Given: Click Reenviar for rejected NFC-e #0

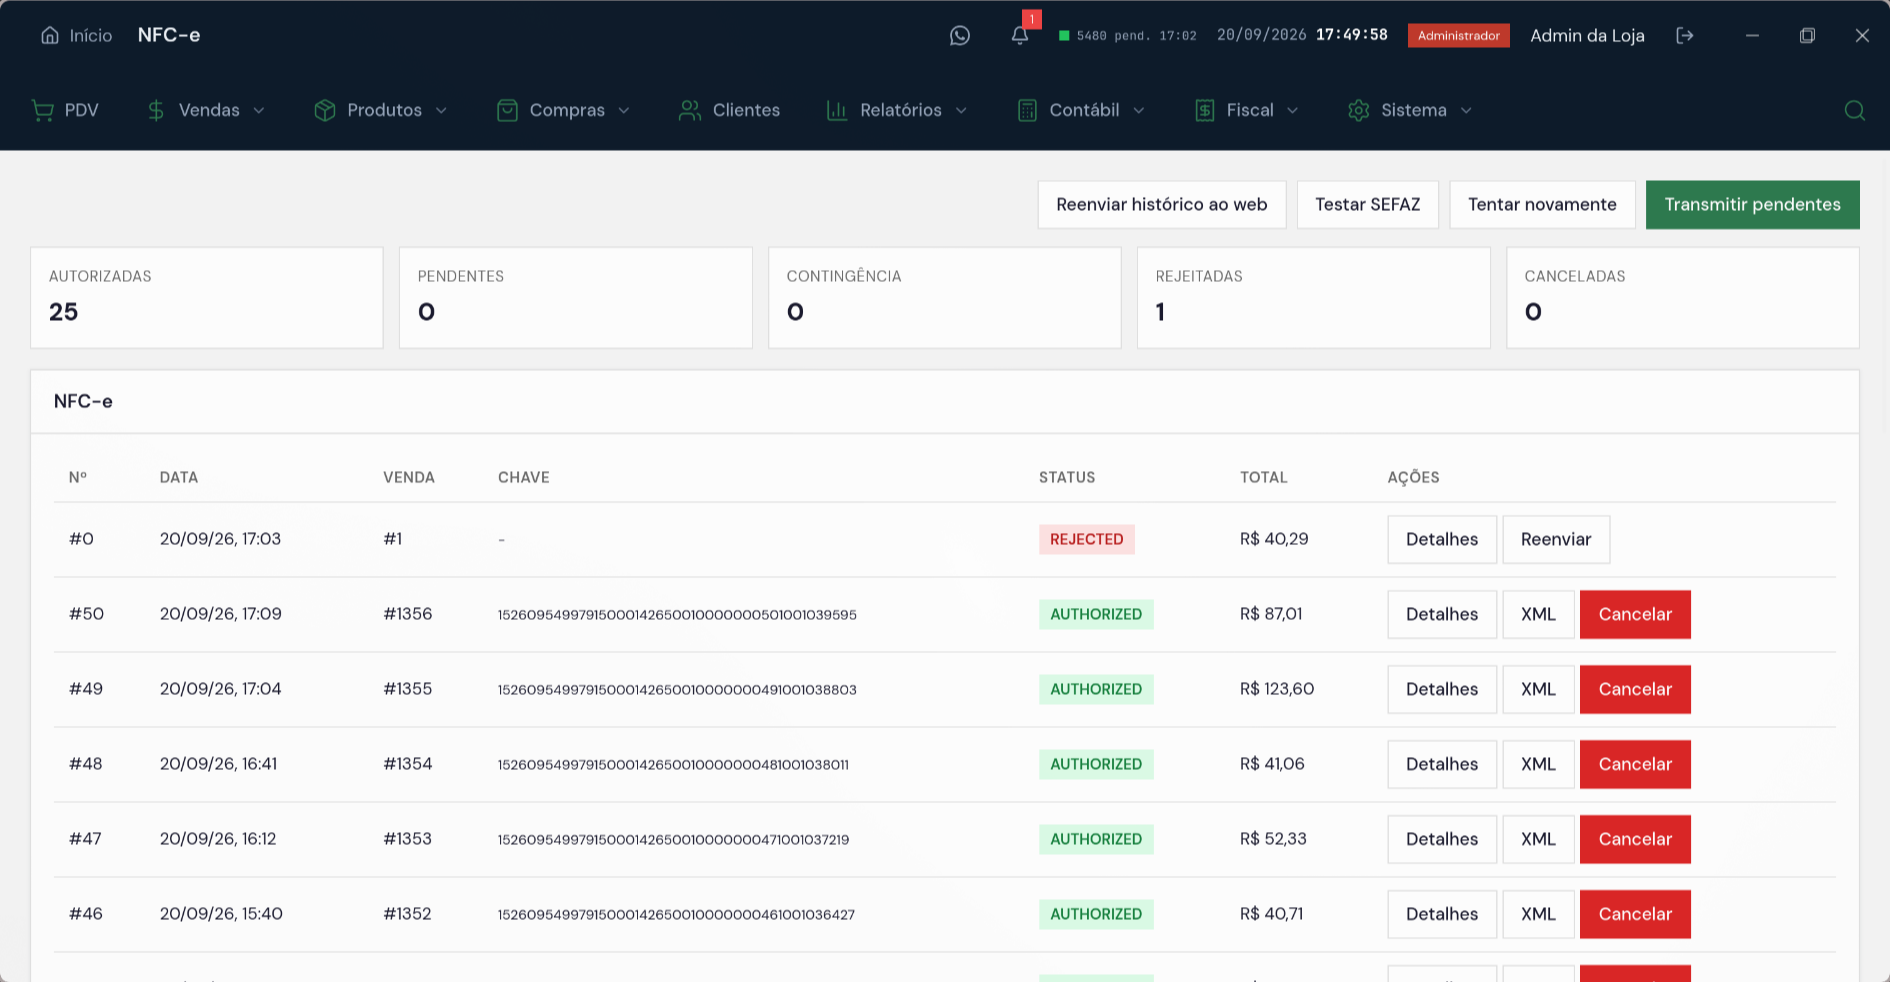Looking at the screenshot, I should pos(1556,539).
